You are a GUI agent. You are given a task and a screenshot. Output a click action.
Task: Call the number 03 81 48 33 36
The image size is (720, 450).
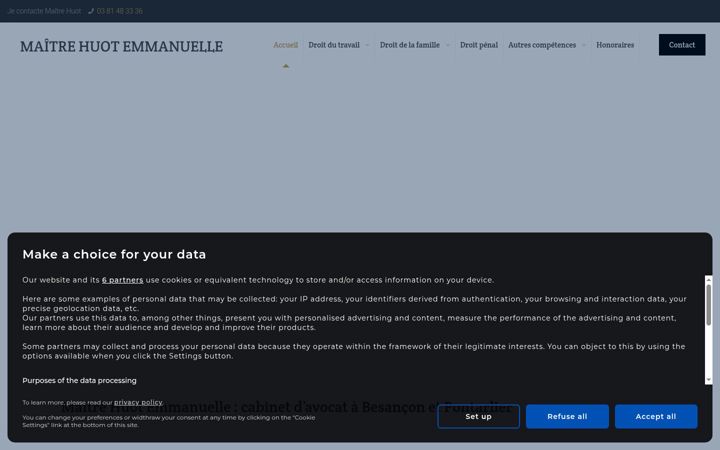[x=119, y=11]
